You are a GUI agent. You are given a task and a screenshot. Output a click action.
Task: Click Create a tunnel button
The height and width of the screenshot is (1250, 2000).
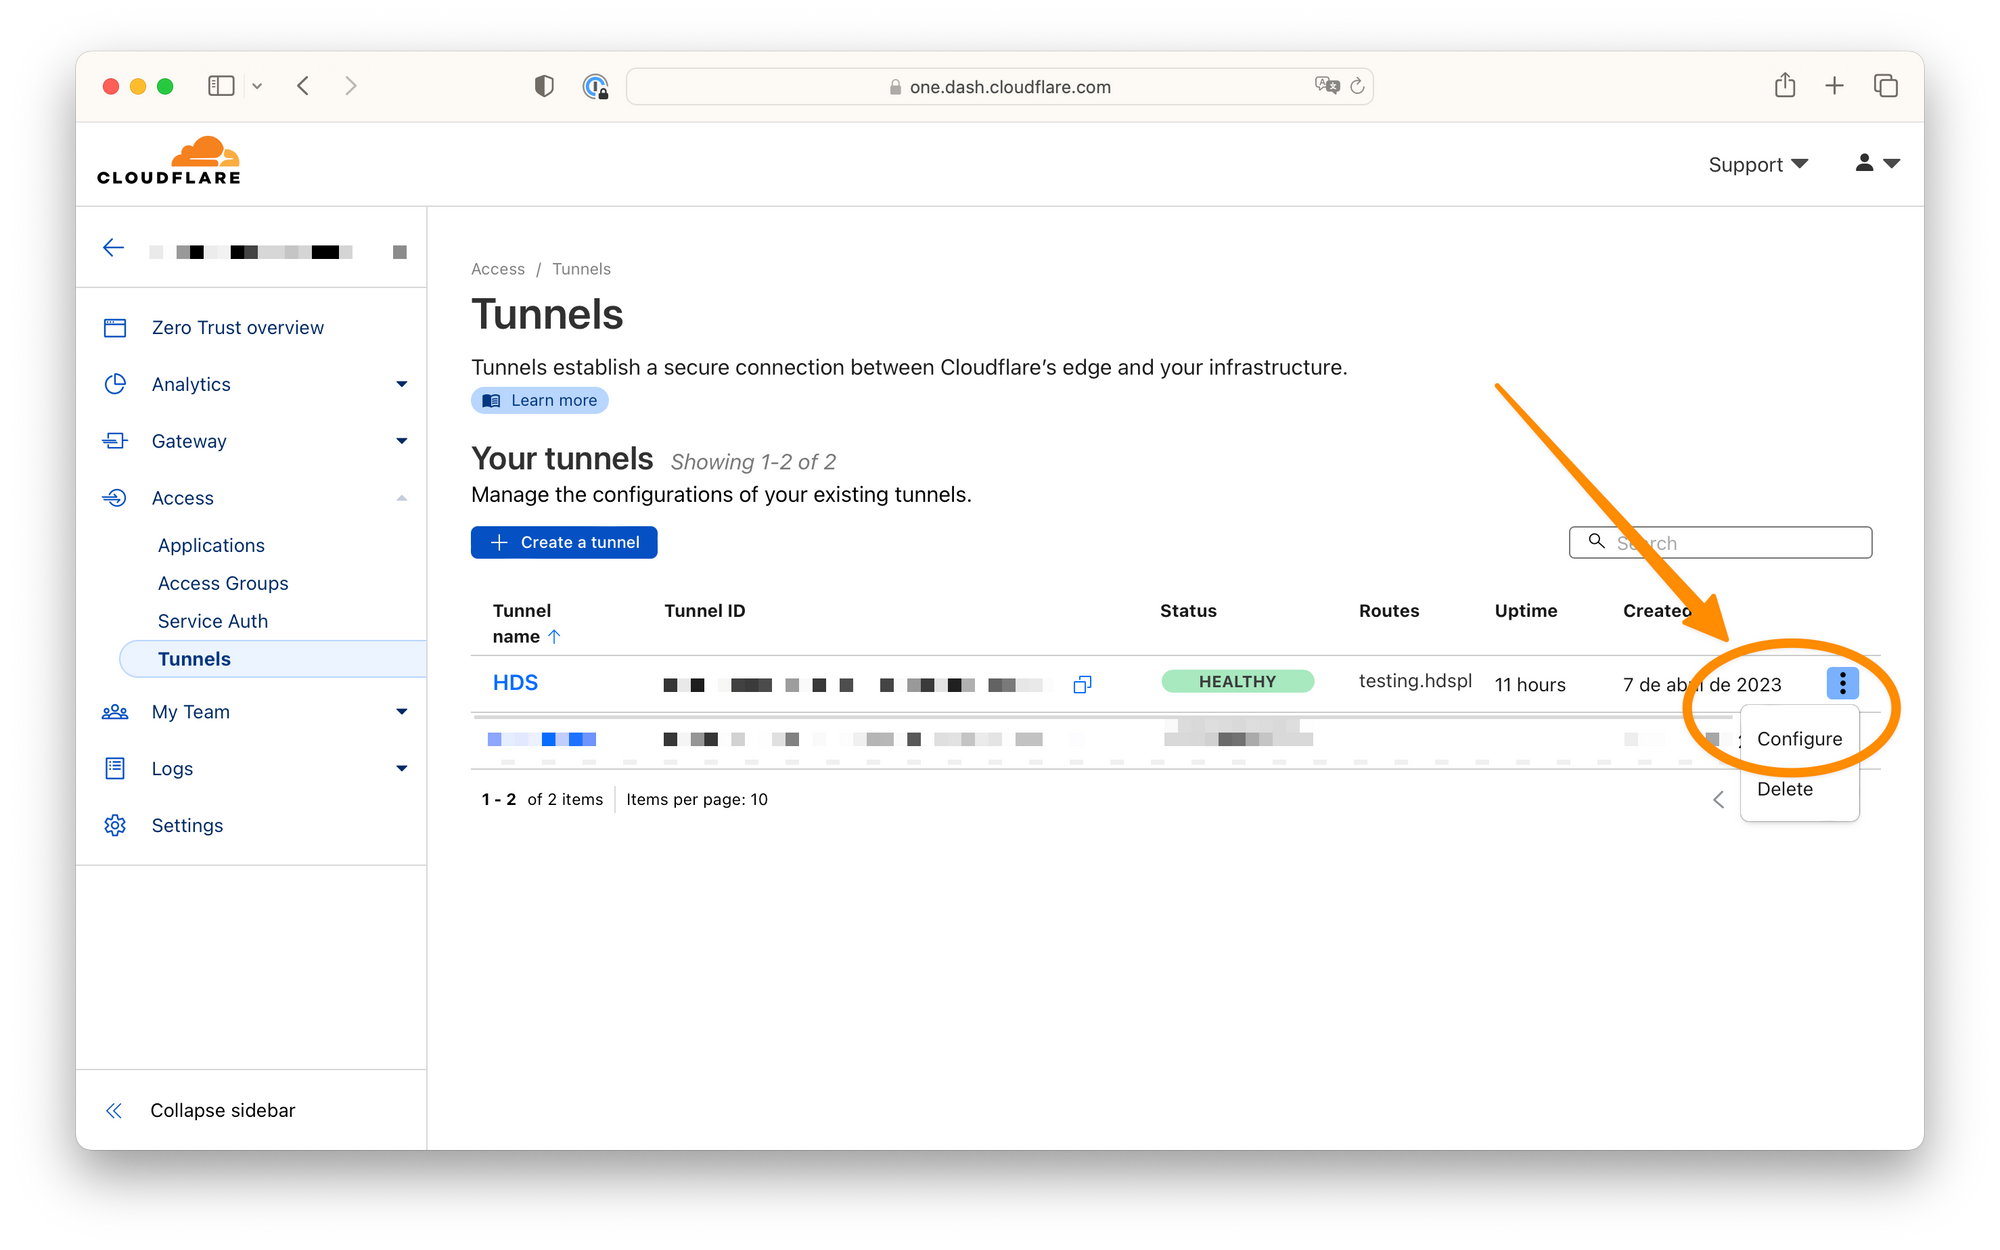[x=564, y=542]
